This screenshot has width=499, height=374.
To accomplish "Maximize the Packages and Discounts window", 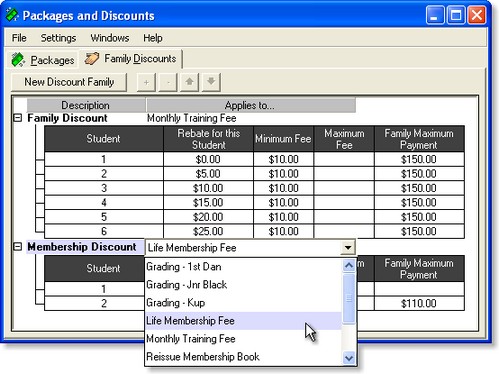I will pyautogui.click(x=456, y=15).
